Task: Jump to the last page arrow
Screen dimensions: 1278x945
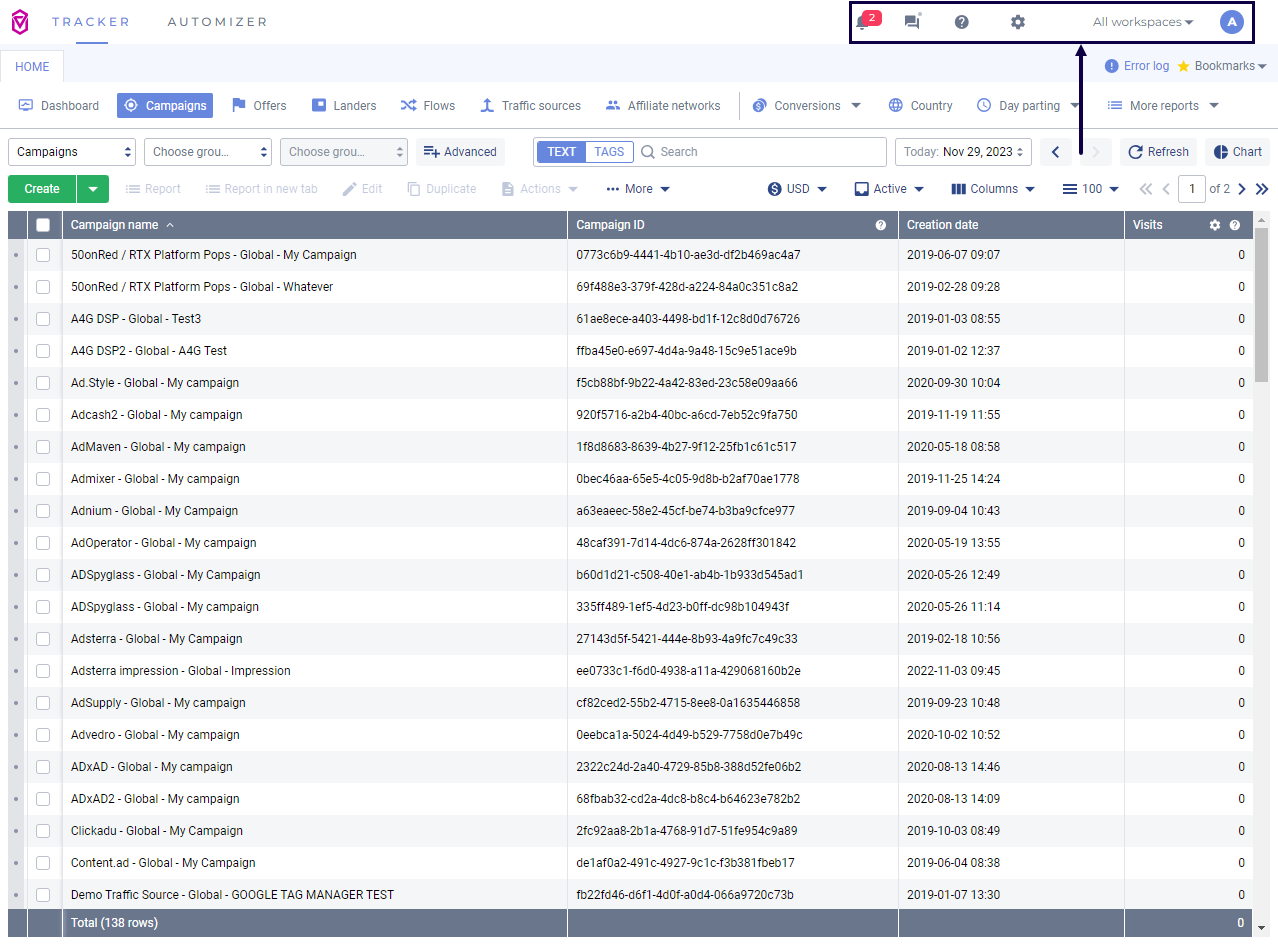Action: coord(1262,189)
